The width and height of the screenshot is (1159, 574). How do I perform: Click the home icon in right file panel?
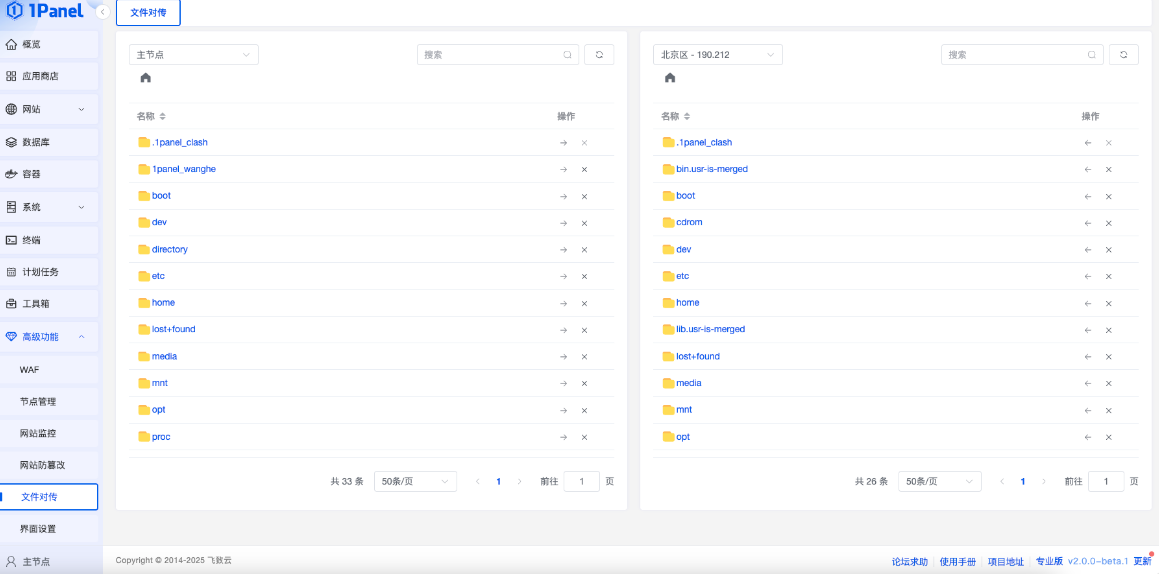tap(670, 78)
